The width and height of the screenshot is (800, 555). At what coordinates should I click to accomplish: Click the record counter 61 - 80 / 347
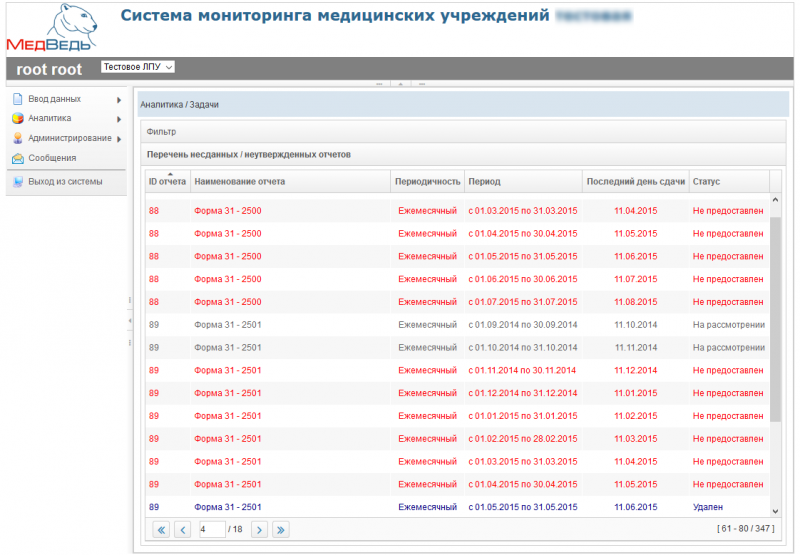coord(746,528)
